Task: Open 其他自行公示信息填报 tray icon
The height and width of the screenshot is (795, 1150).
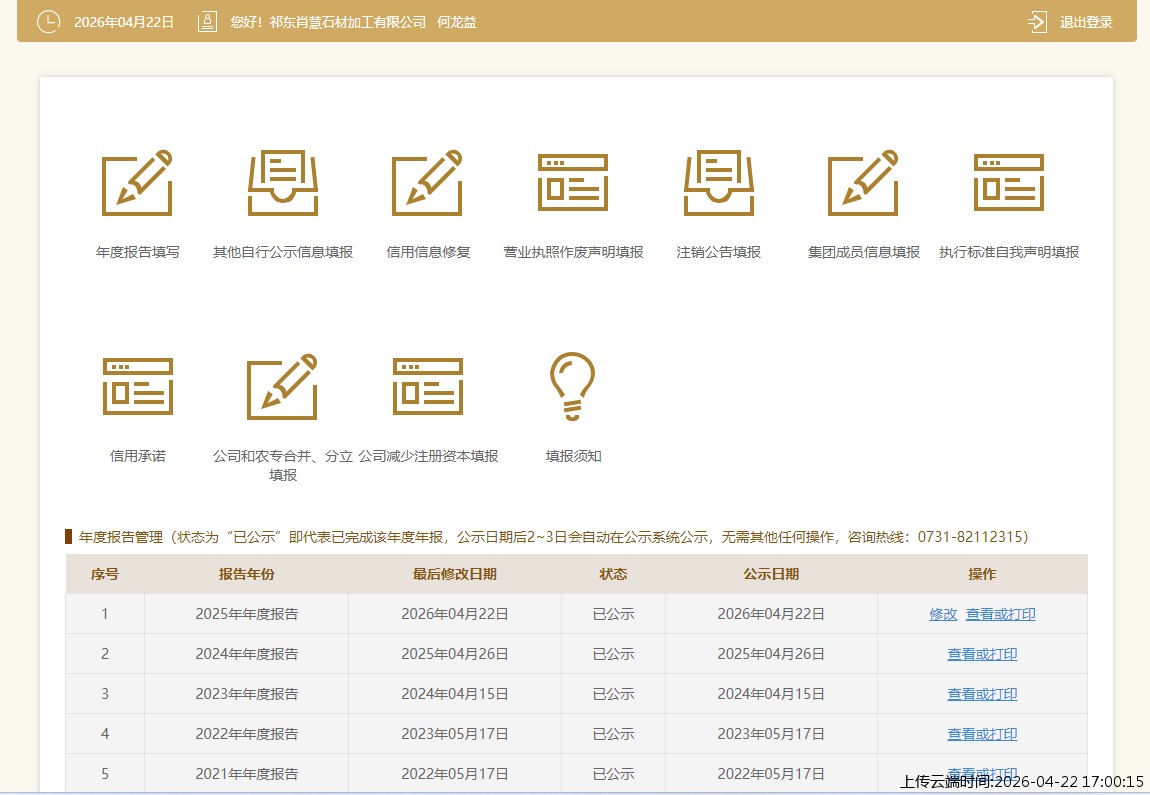Action: coord(283,184)
